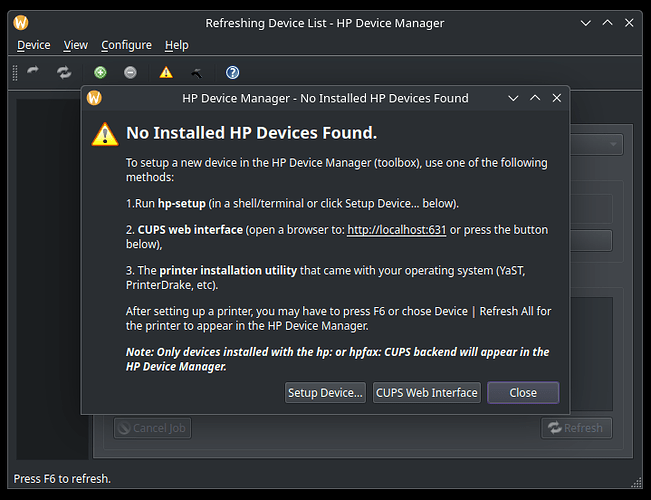Click the bold 'CUPS web interface' text
The width and height of the screenshot is (651, 500).
(190, 230)
